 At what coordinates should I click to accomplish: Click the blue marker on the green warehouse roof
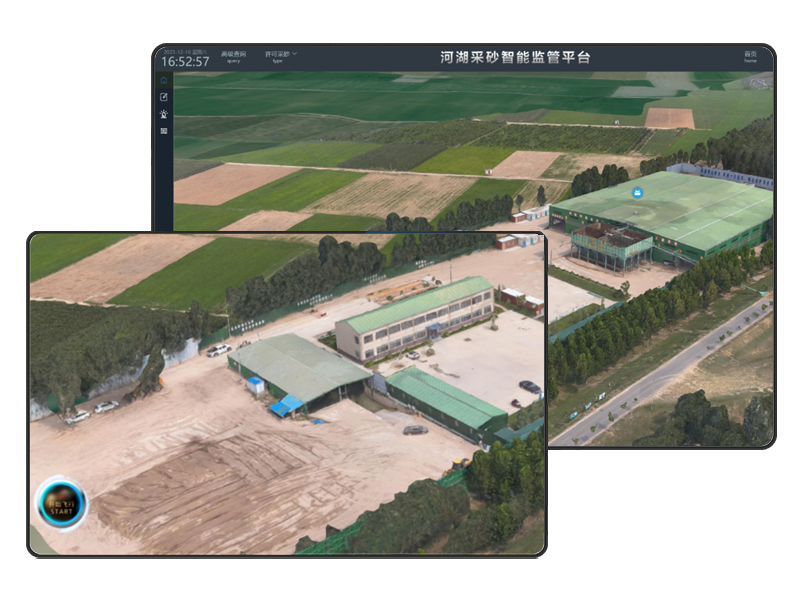(x=637, y=192)
